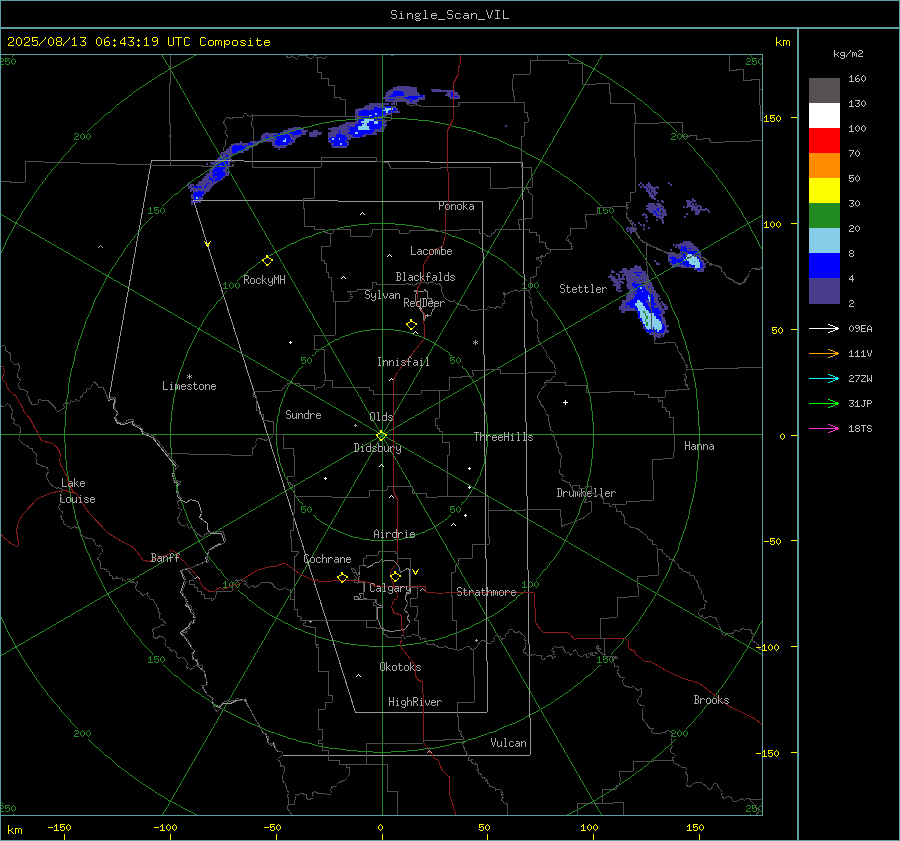
Task: Click the red 100 color swatch
Action: coord(824,141)
